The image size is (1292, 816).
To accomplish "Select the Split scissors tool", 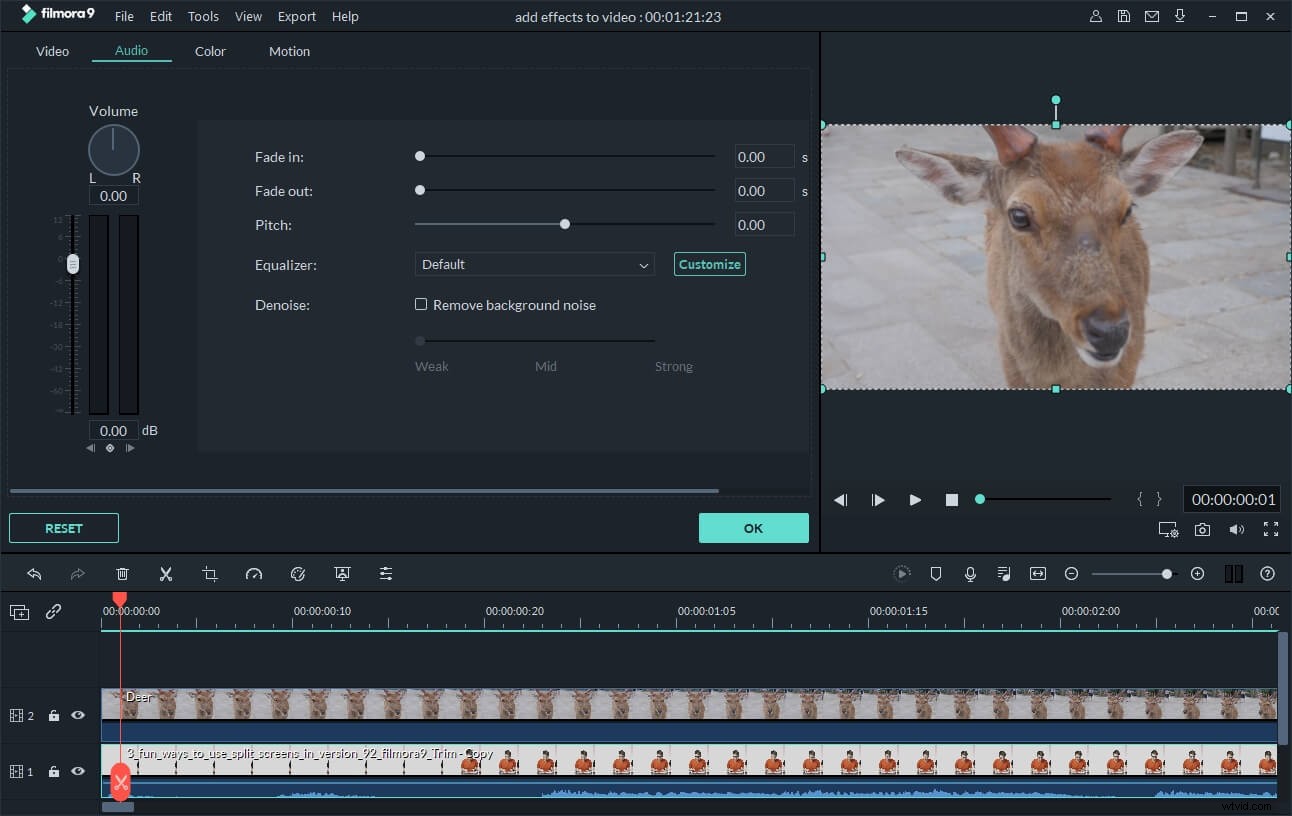I will click(166, 573).
